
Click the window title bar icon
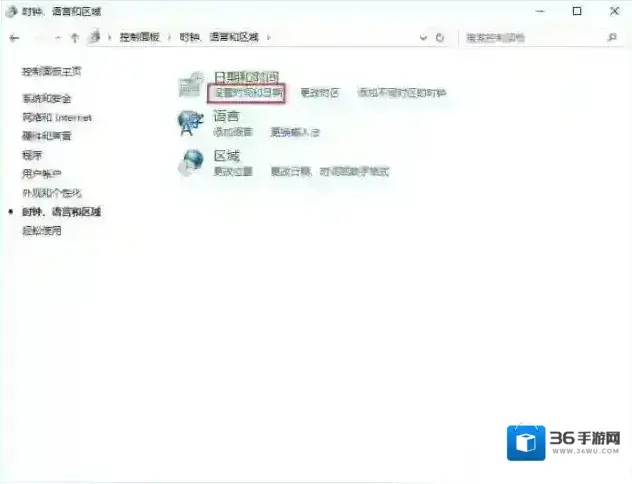pos(11,11)
